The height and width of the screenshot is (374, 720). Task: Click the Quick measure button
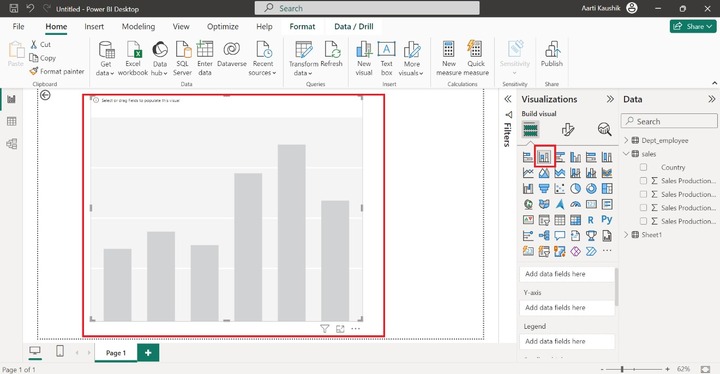click(476, 58)
